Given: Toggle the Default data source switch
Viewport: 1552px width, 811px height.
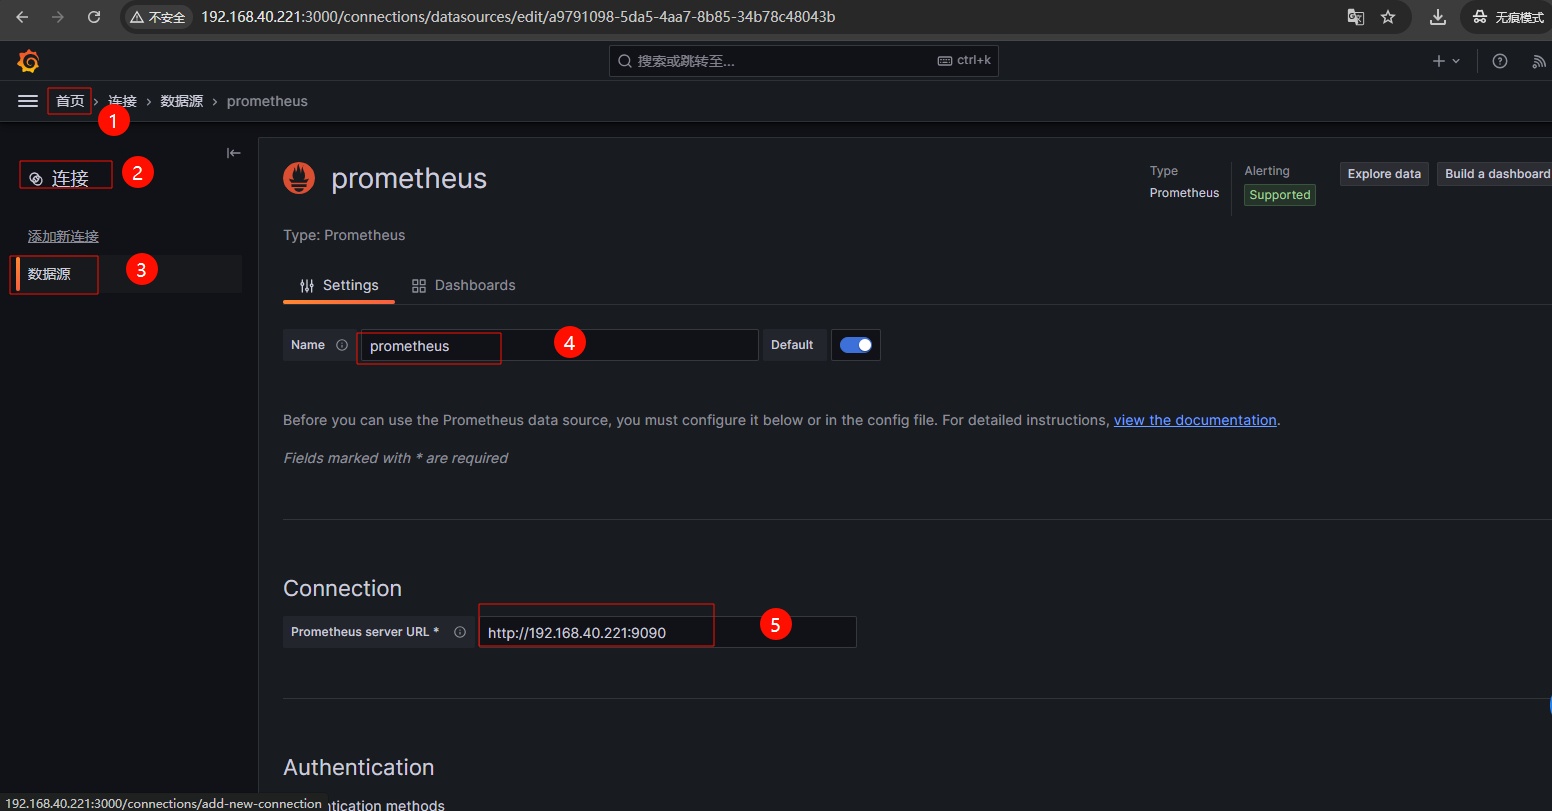Looking at the screenshot, I should [x=855, y=345].
